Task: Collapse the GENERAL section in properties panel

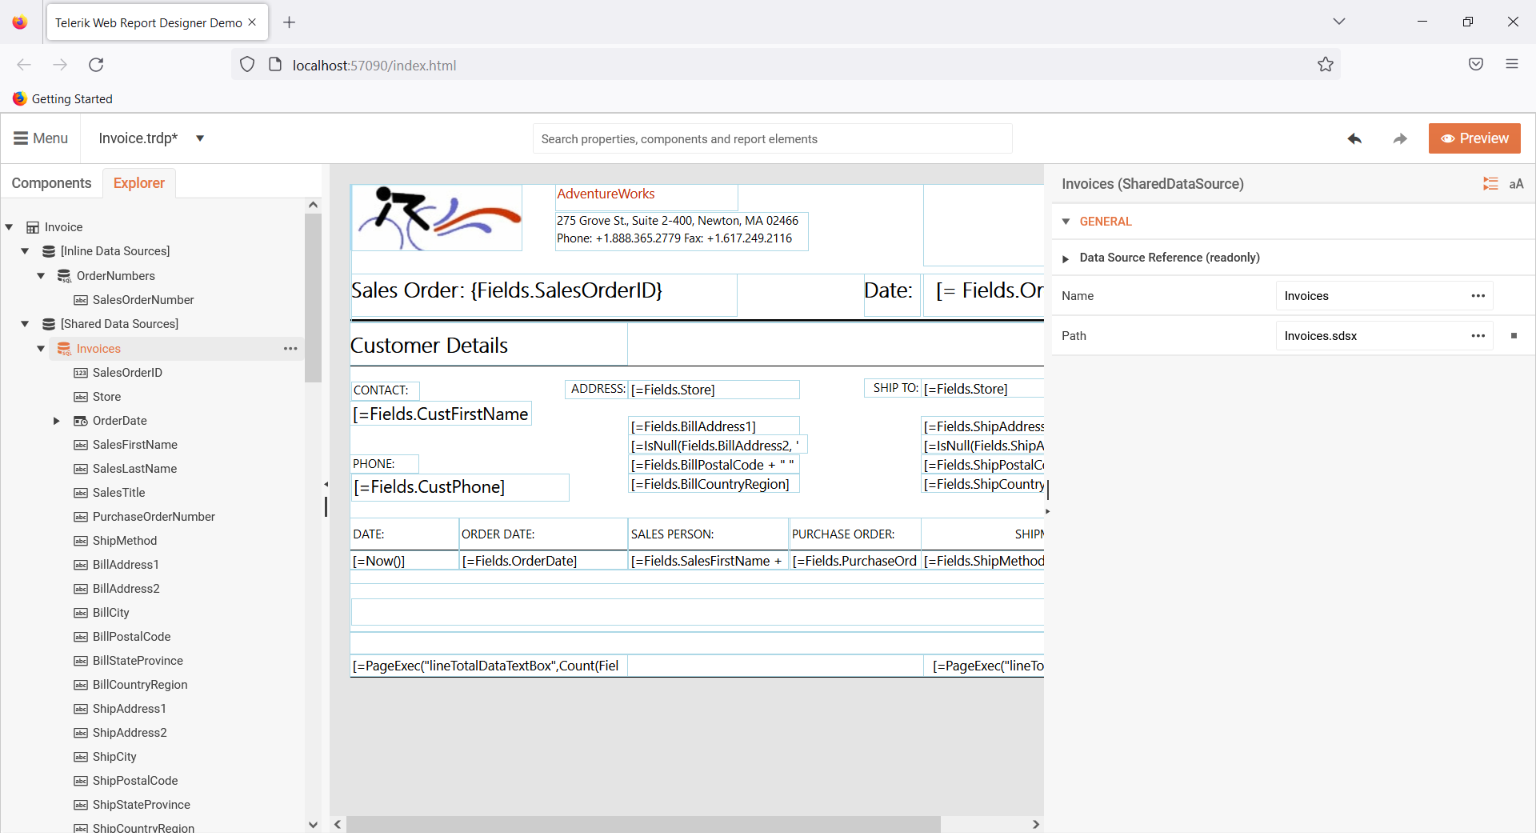Action: click(1066, 221)
